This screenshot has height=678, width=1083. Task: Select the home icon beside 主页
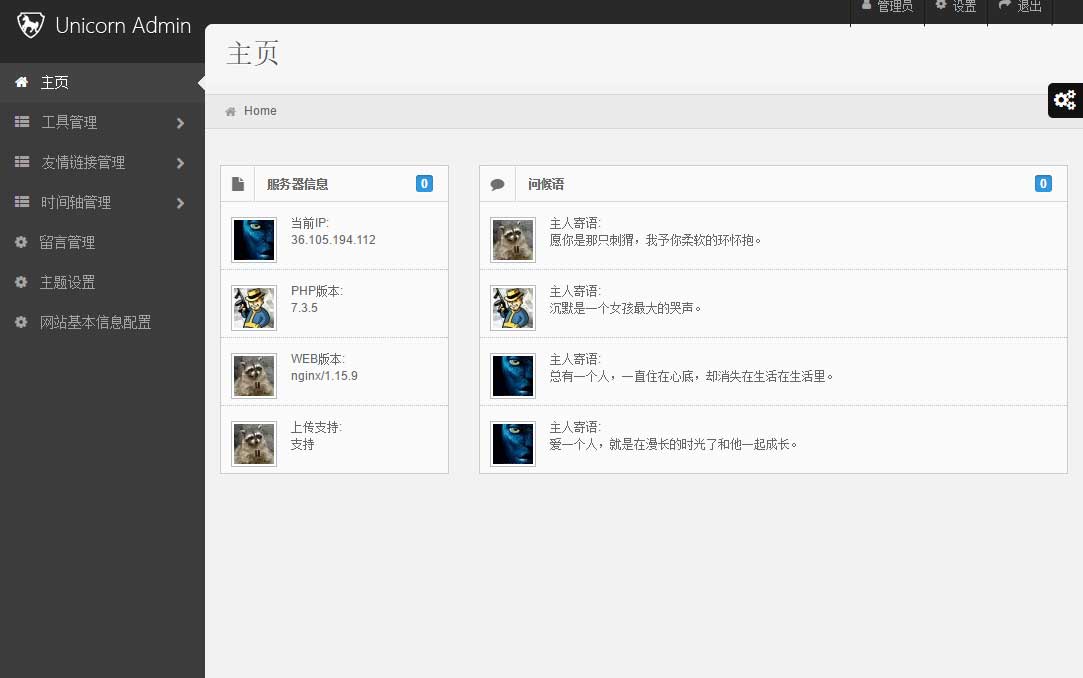coord(21,82)
